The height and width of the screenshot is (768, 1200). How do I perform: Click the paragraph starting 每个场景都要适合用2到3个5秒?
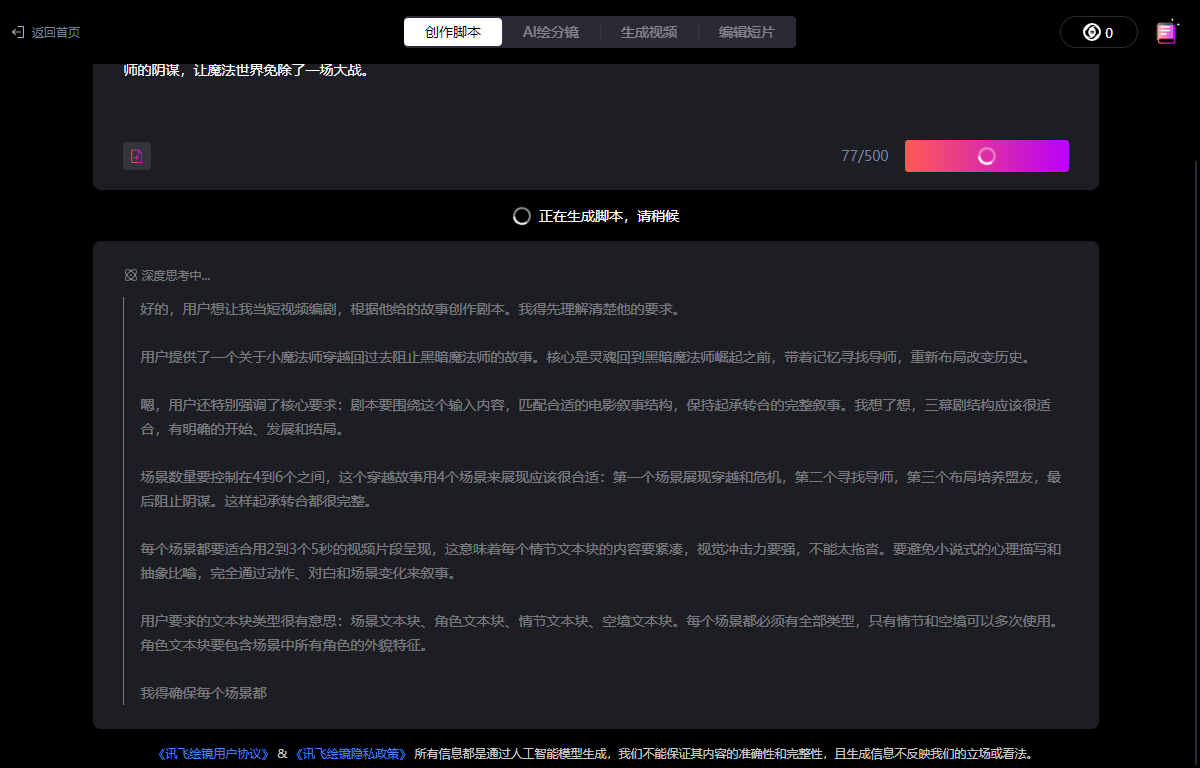(600, 561)
